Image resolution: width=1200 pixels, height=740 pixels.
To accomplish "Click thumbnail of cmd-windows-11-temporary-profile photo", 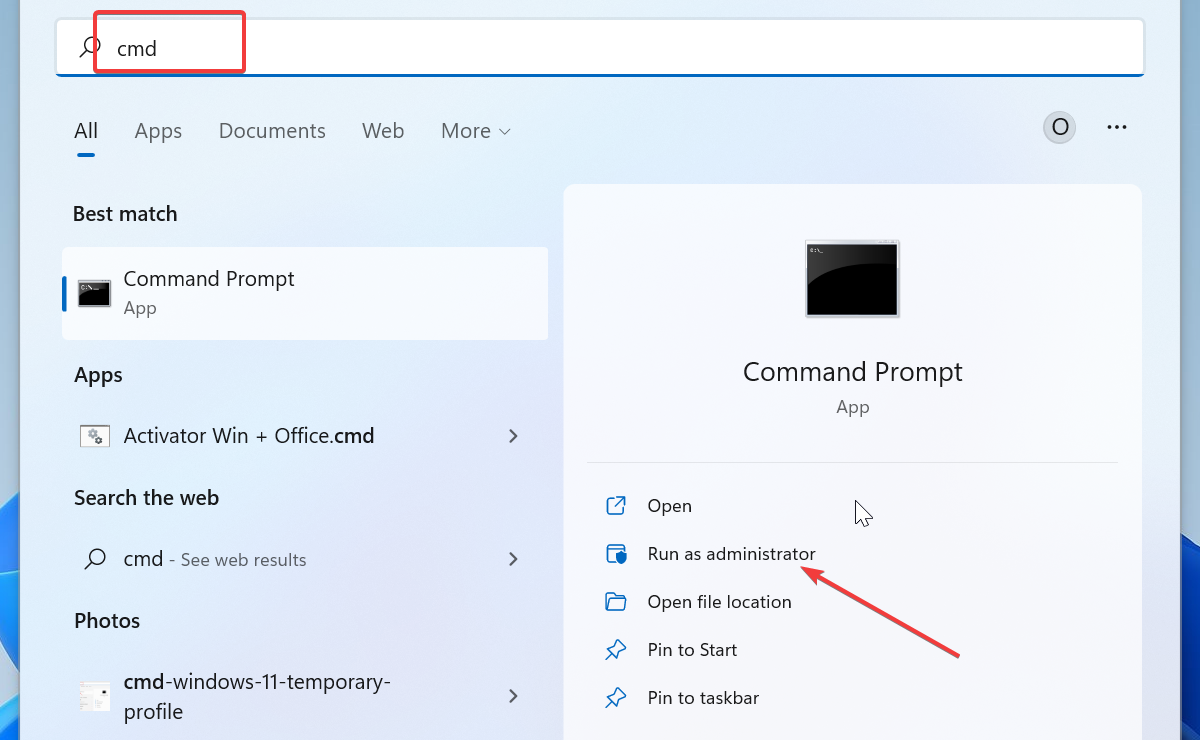I will (x=95, y=697).
